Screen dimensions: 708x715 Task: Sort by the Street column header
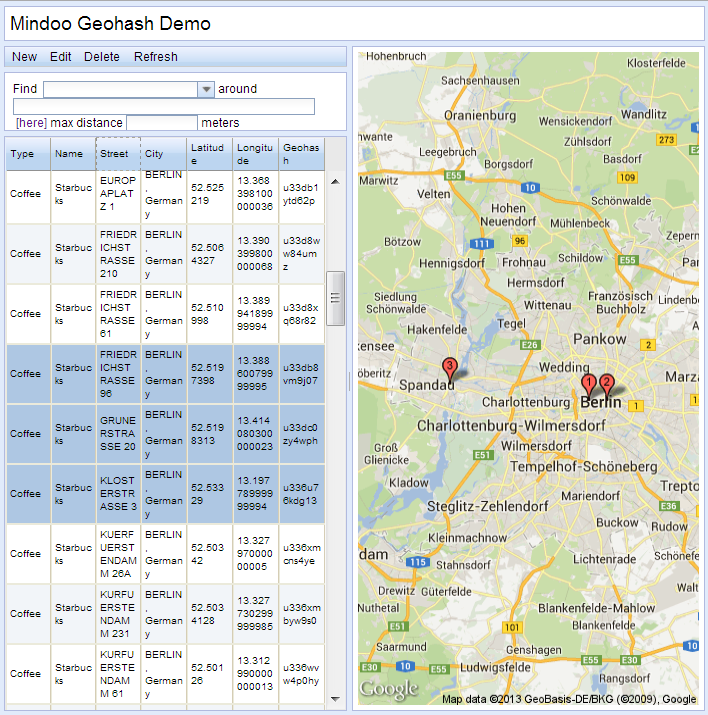pyautogui.click(x=118, y=154)
